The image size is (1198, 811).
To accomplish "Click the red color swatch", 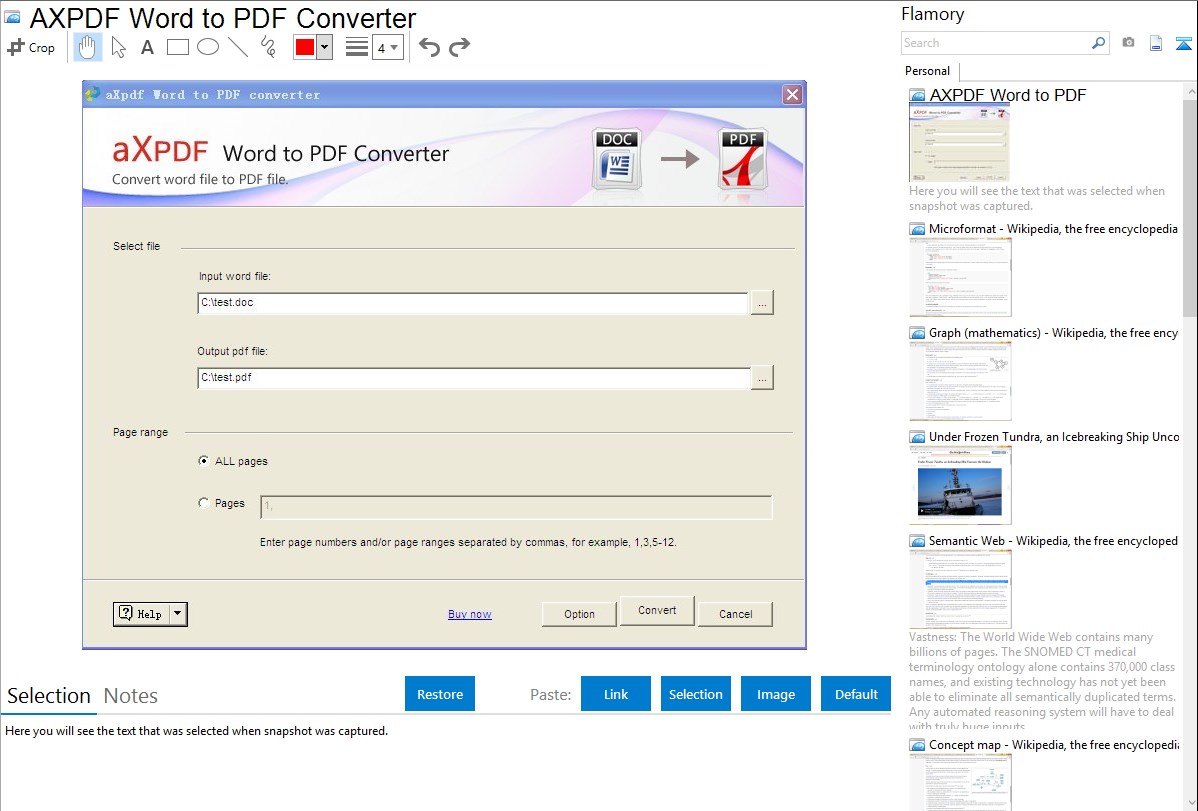I will click(x=305, y=47).
